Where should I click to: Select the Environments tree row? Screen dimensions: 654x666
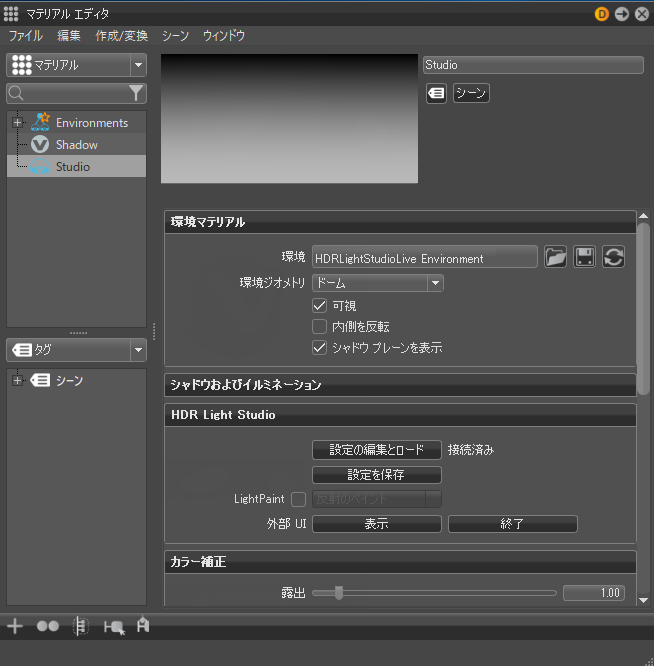click(76, 123)
